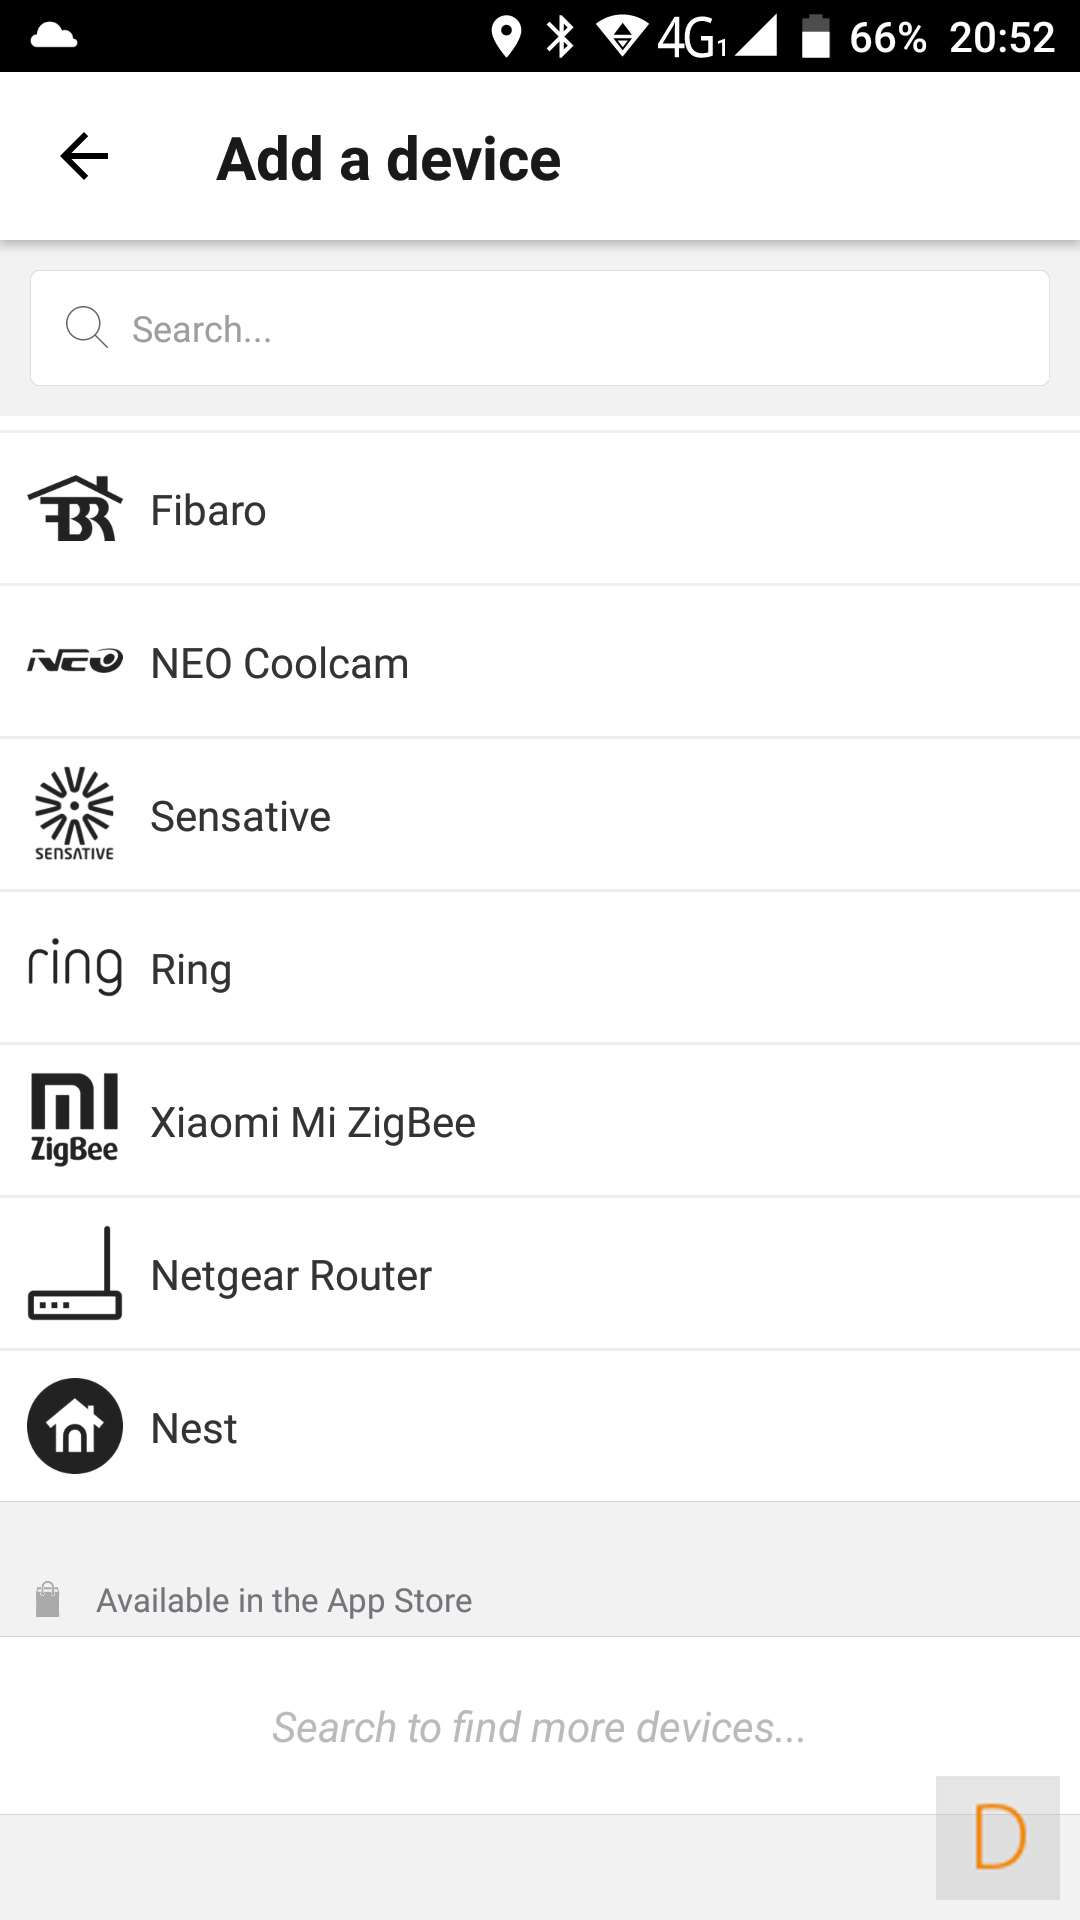Image resolution: width=1080 pixels, height=1920 pixels.
Task: Tap "Search to find more devices..." link
Action: (x=539, y=1727)
